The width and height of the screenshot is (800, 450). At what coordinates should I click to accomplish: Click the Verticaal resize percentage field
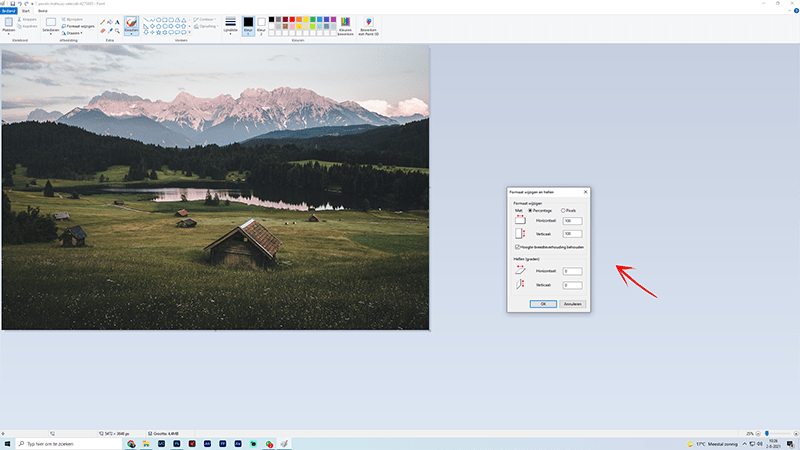pyautogui.click(x=572, y=234)
